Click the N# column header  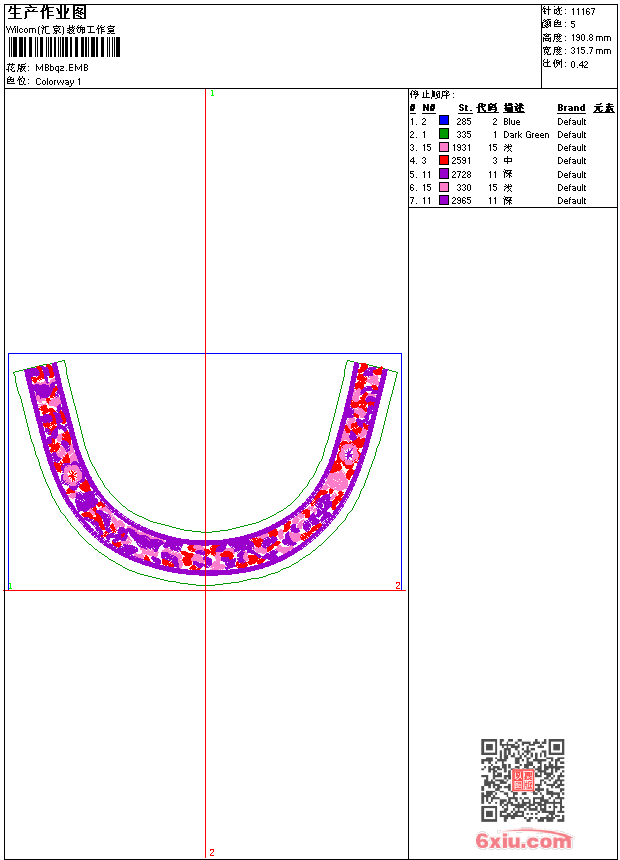point(429,108)
